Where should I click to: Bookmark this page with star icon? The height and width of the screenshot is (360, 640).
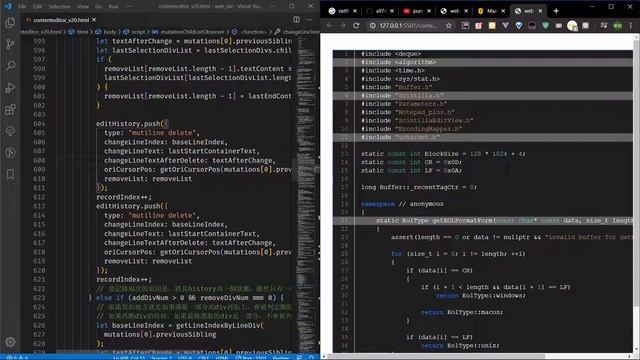pyautogui.click(x=449, y=25)
